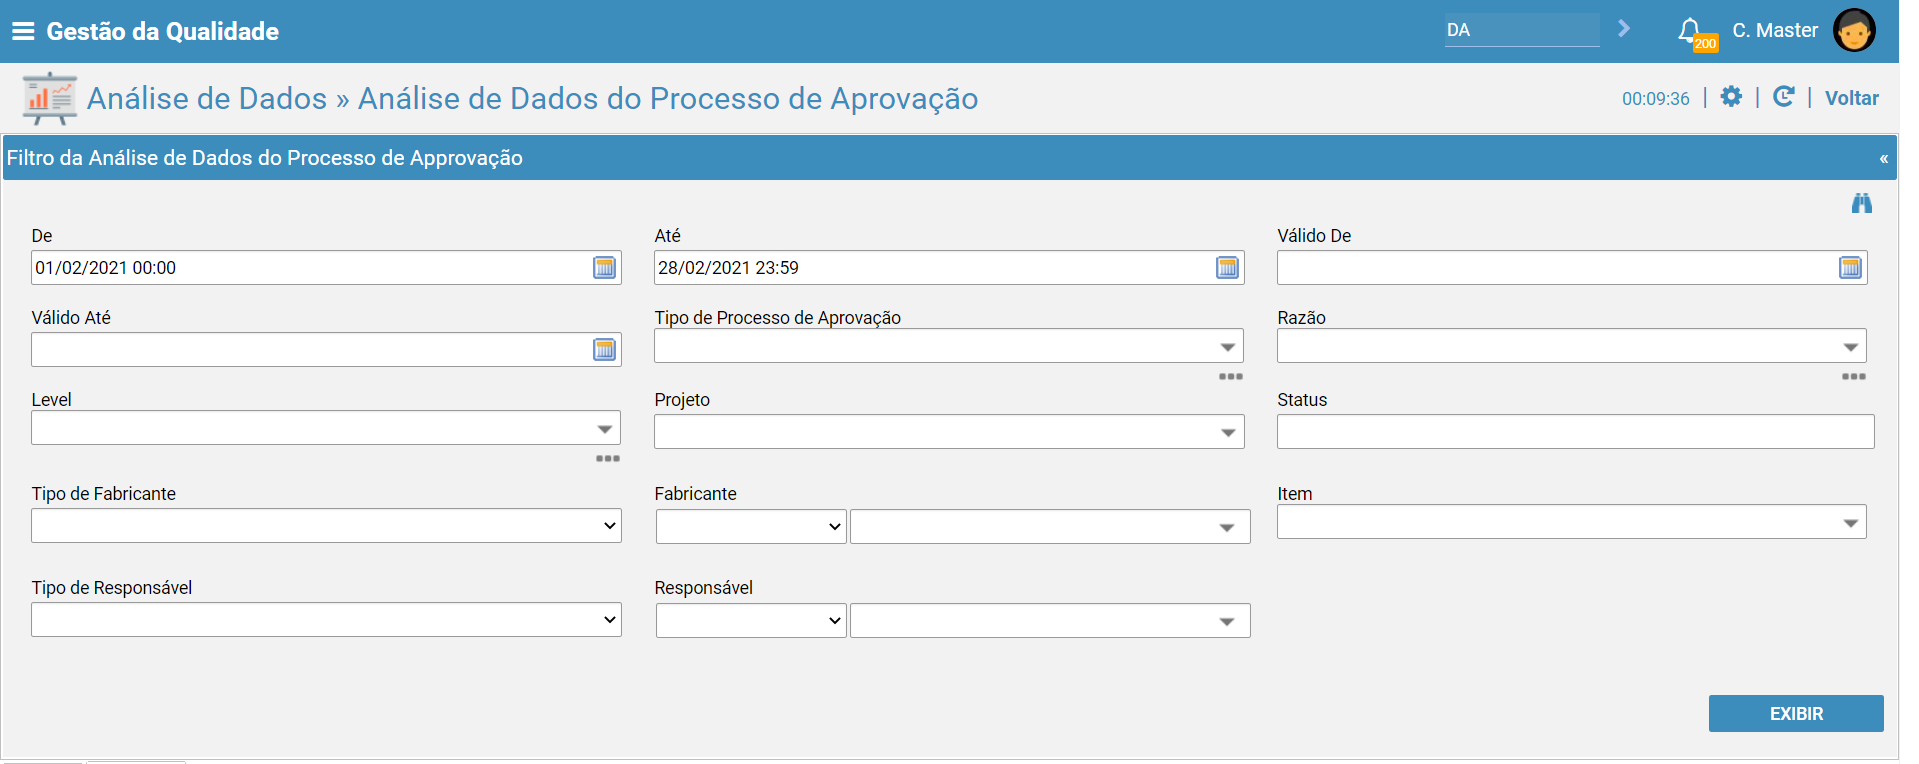Click the Análise de Dados chart icon
This screenshot has width=1919, height=764.
pyautogui.click(x=49, y=98)
